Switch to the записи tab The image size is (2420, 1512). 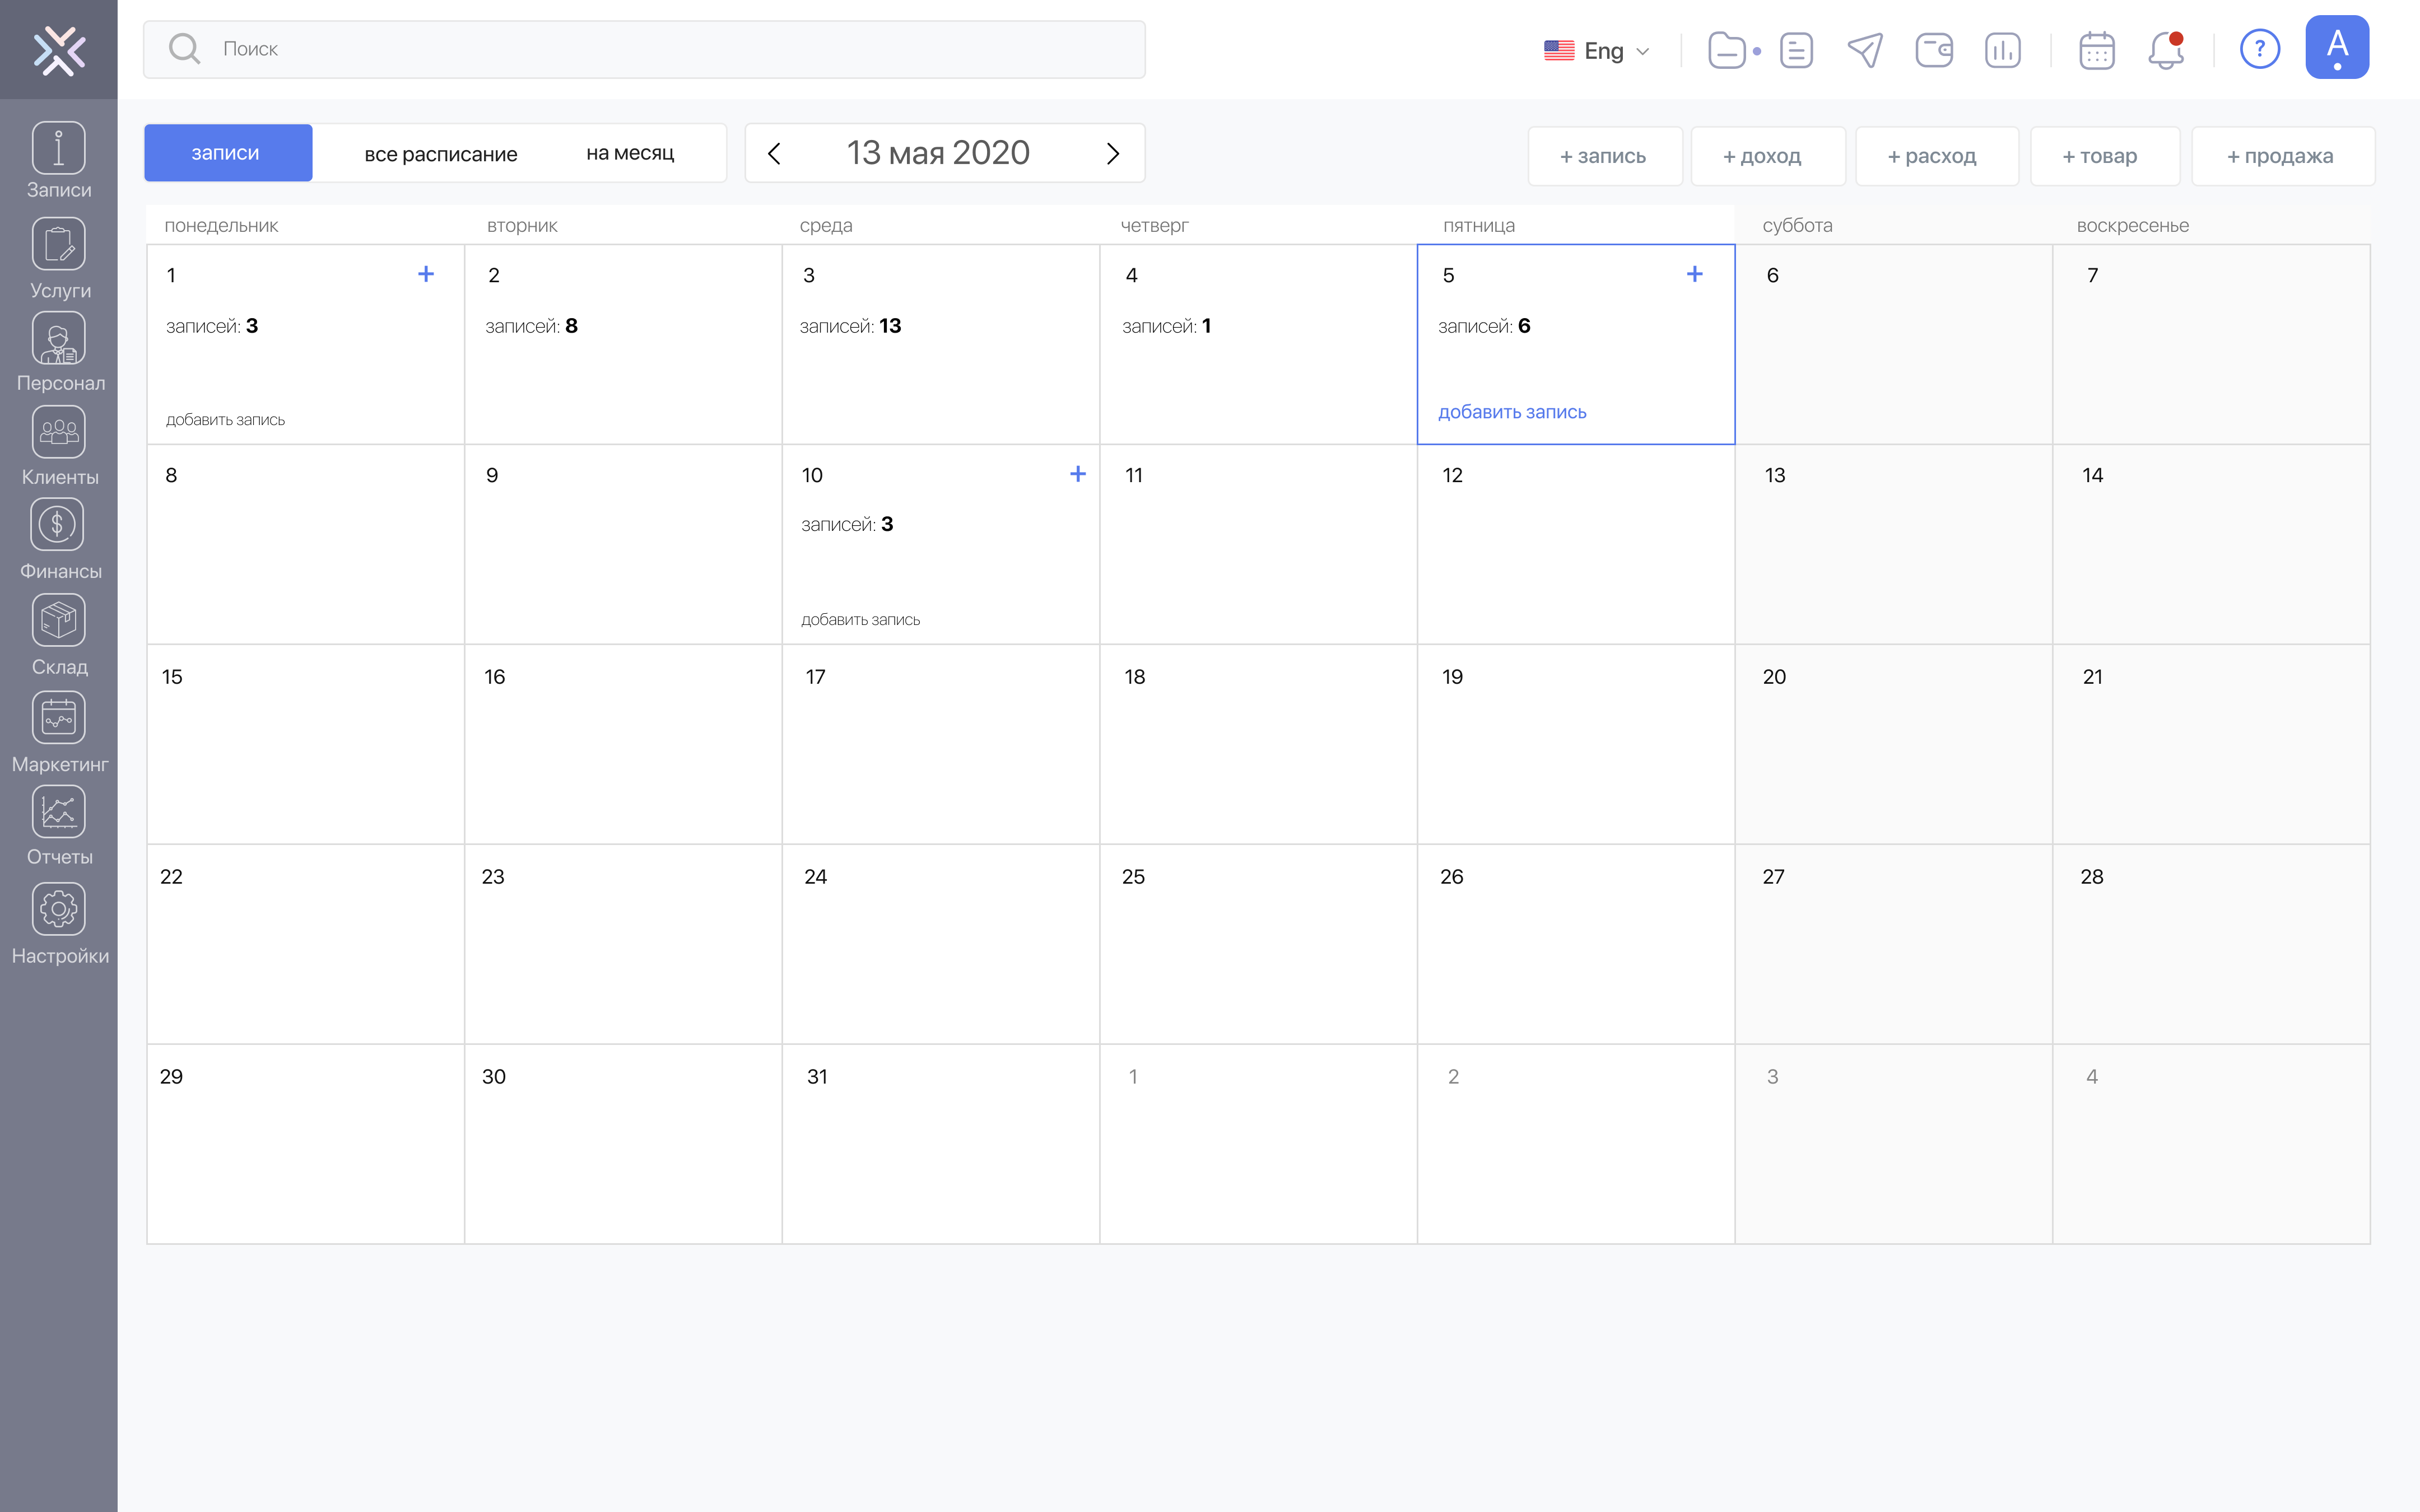click(228, 153)
